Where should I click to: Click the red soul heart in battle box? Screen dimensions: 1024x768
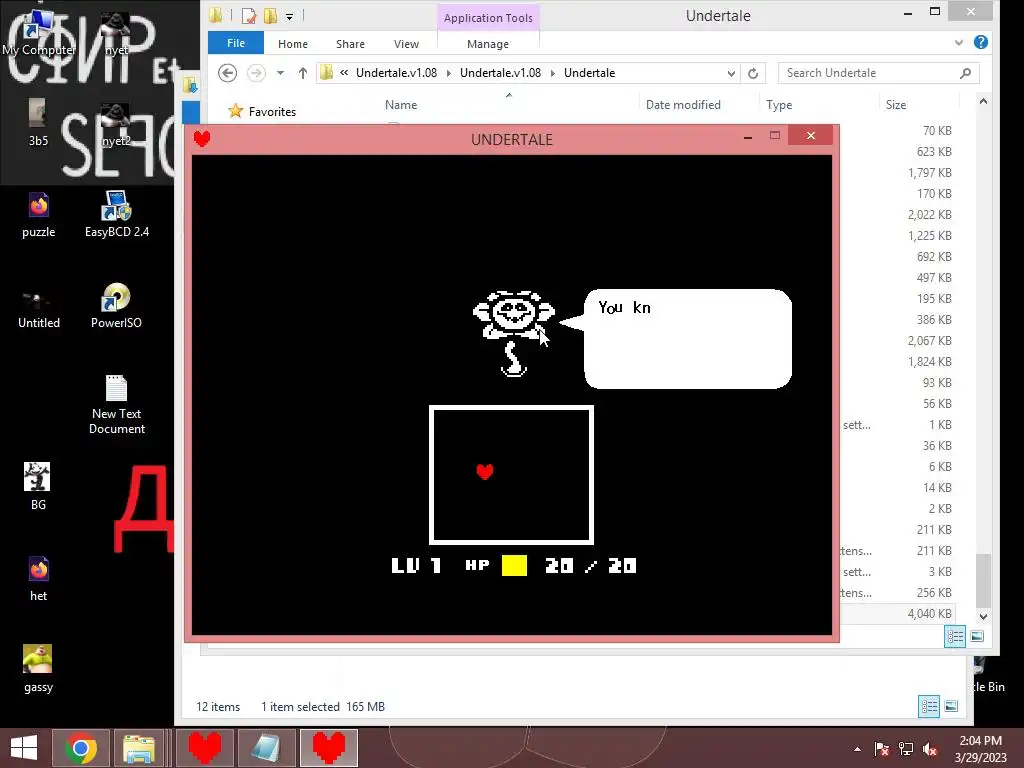pos(485,472)
